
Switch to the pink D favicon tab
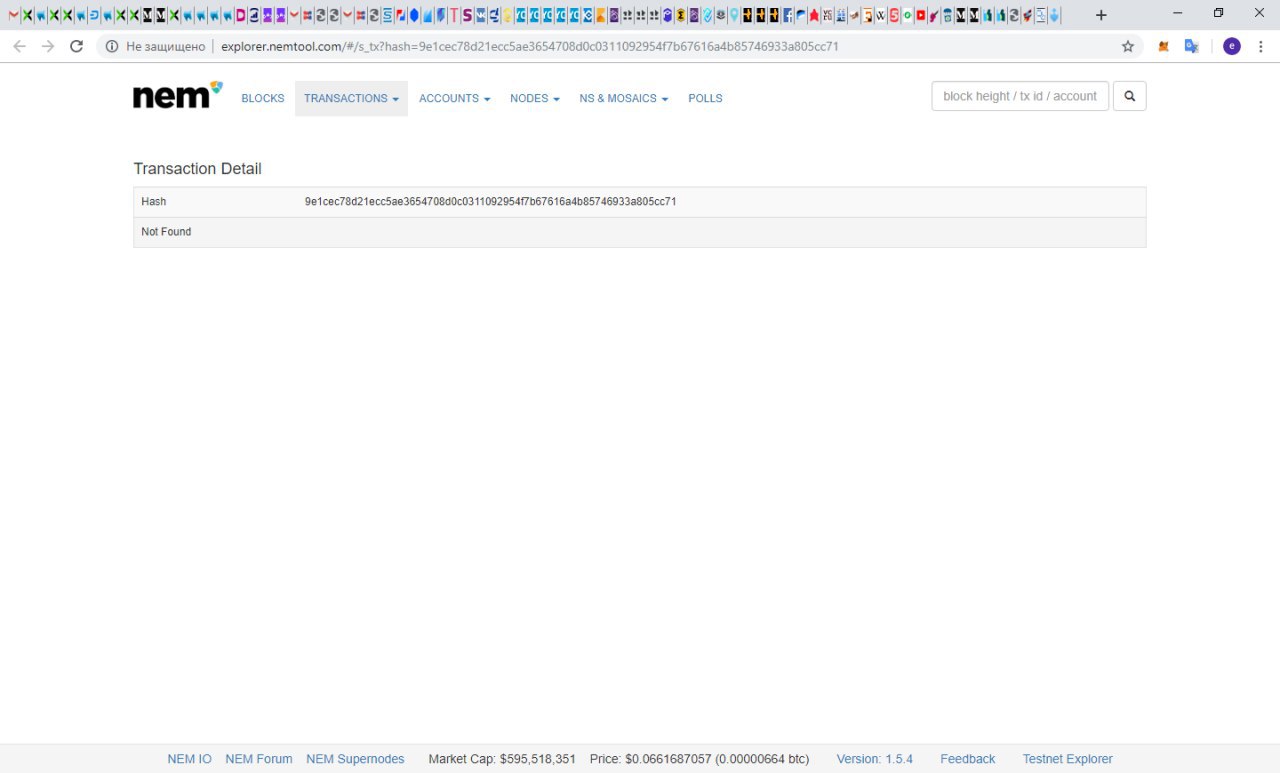(x=240, y=15)
